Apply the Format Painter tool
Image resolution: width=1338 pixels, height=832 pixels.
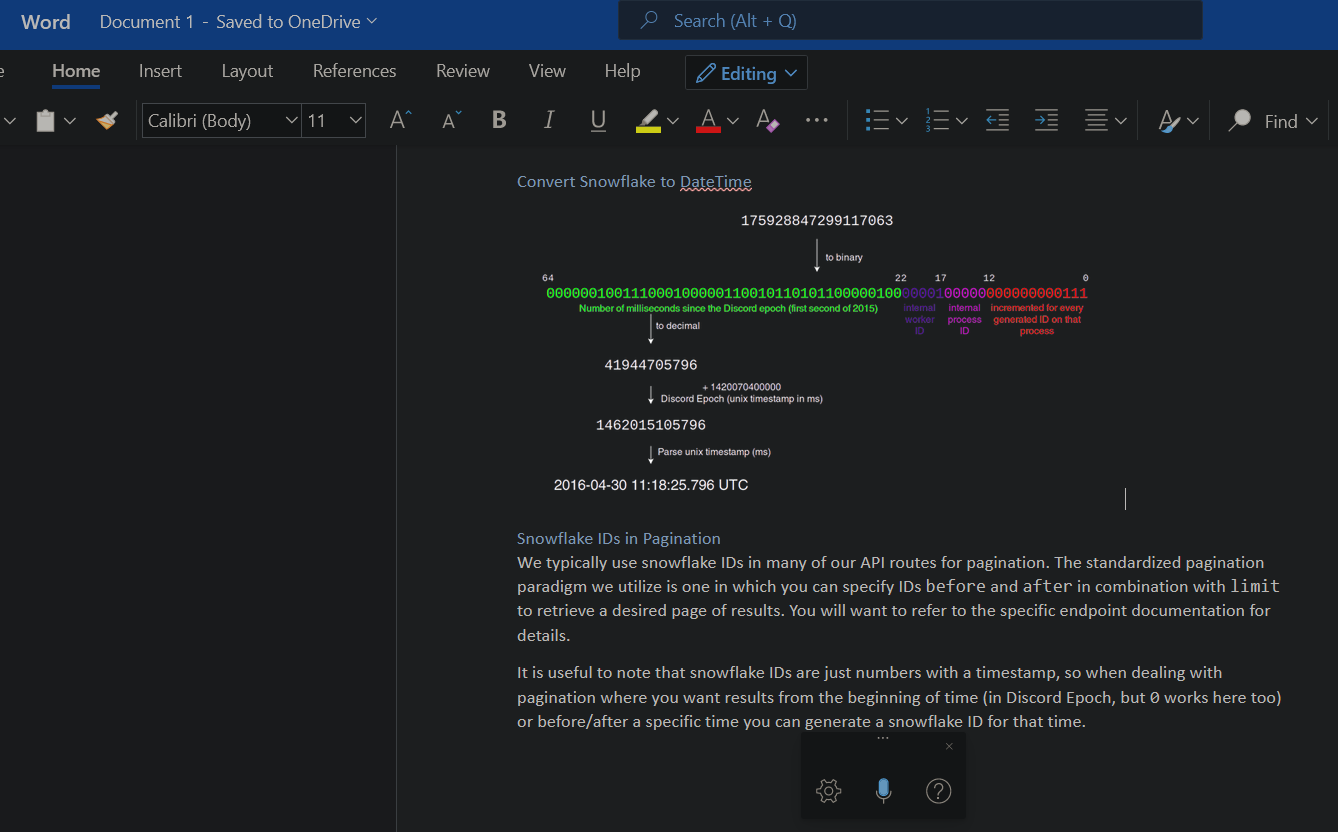click(107, 119)
